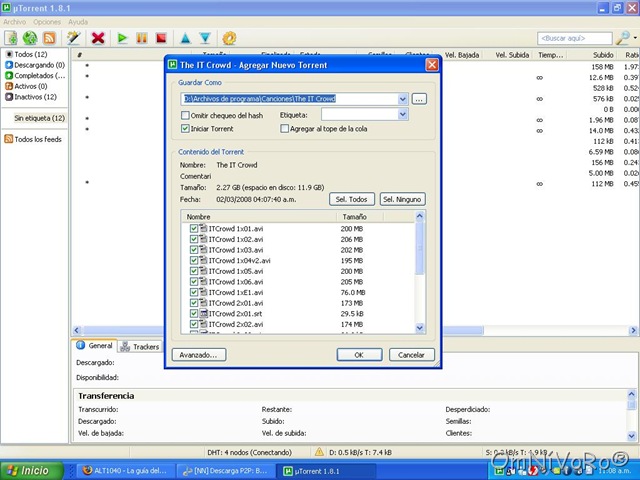Select Inactivos (12) category
Screen dimensions: 640x480
click(x=31, y=97)
